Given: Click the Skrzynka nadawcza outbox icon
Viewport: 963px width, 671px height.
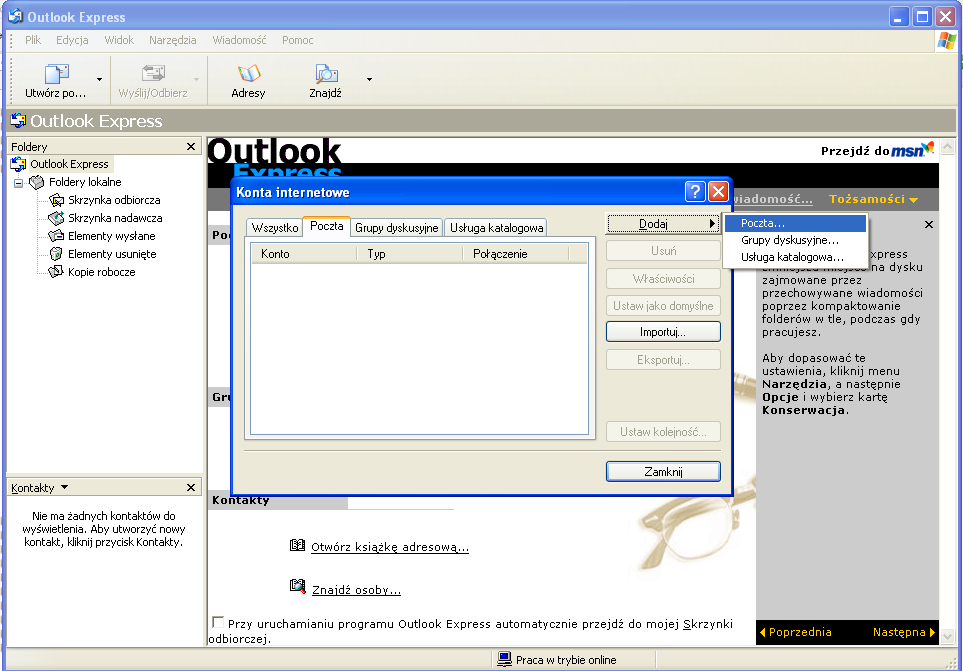Looking at the screenshot, I should [x=57, y=218].
